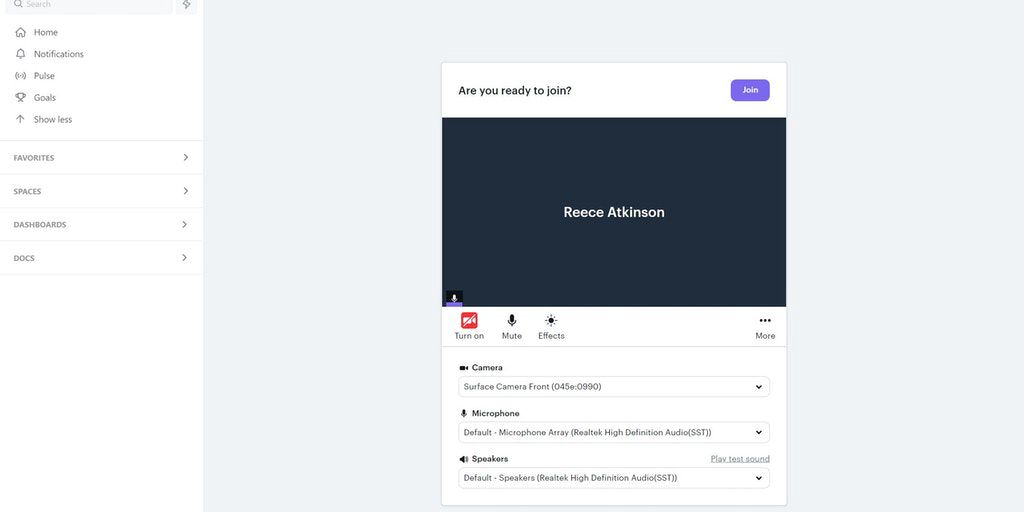Click the Goals trophy icon

pyautogui.click(x=20, y=97)
